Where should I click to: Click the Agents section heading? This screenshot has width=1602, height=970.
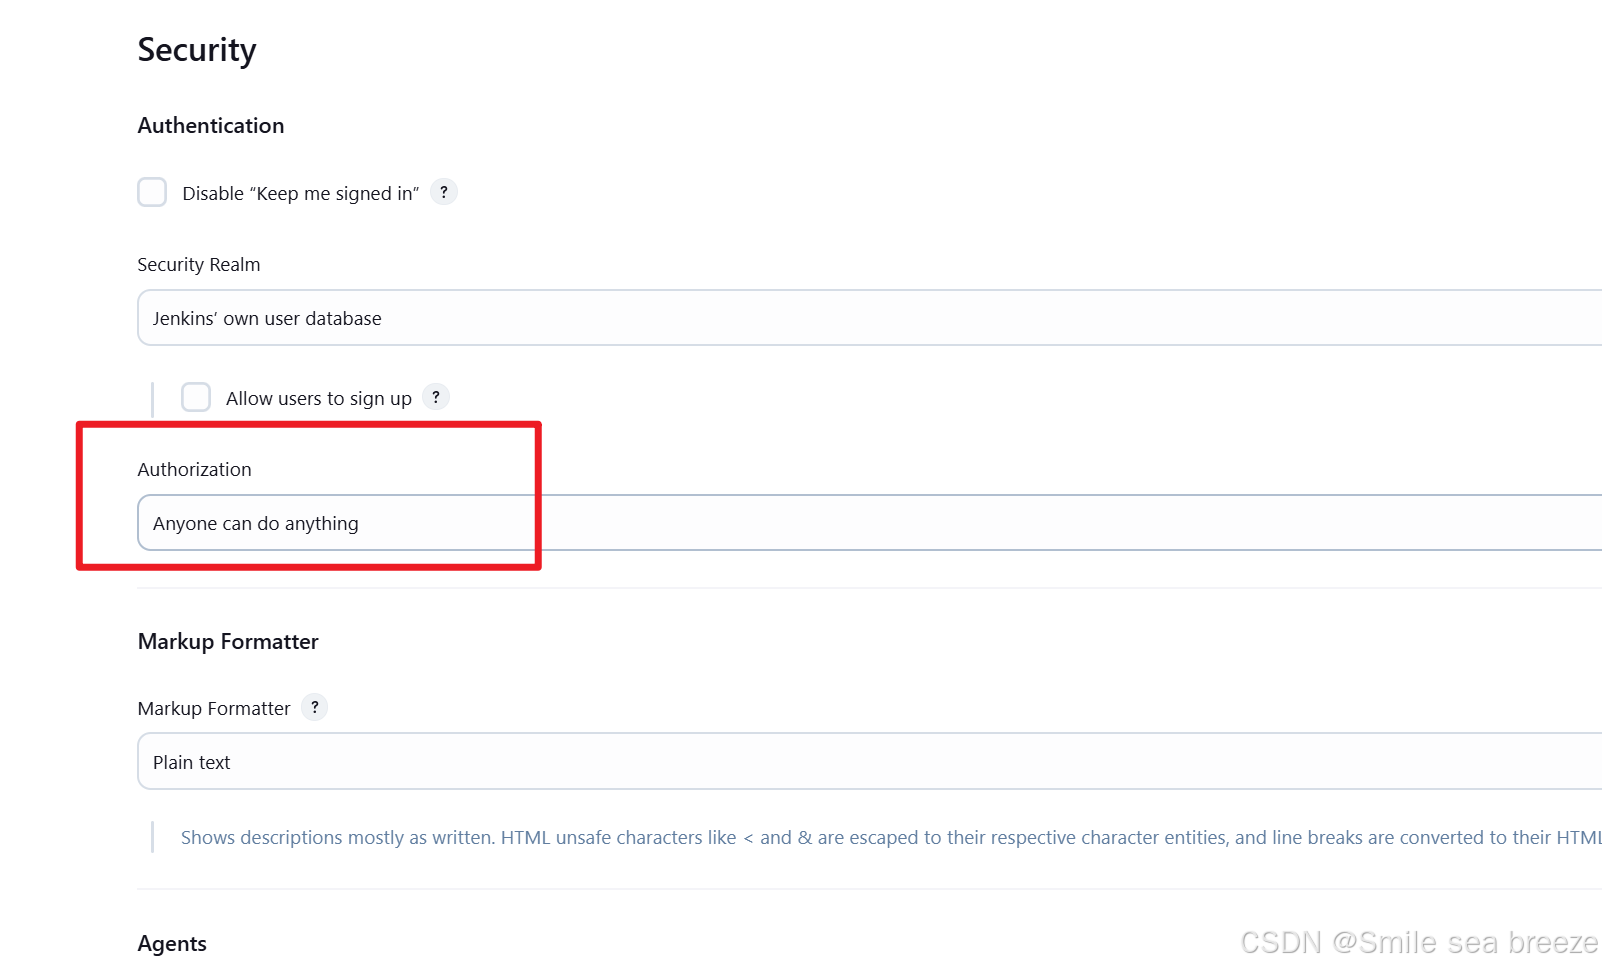(172, 943)
